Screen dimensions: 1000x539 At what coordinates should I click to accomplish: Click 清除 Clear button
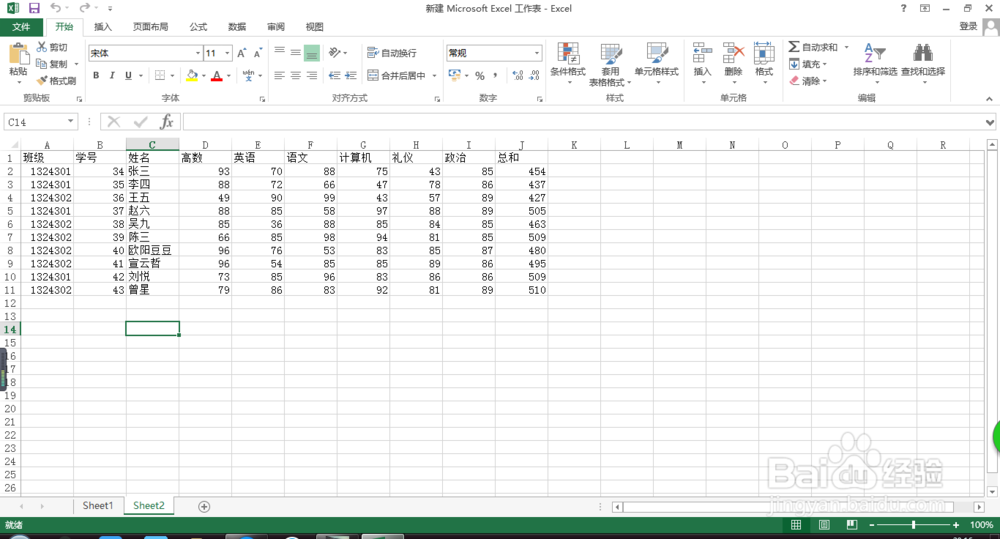click(807, 81)
